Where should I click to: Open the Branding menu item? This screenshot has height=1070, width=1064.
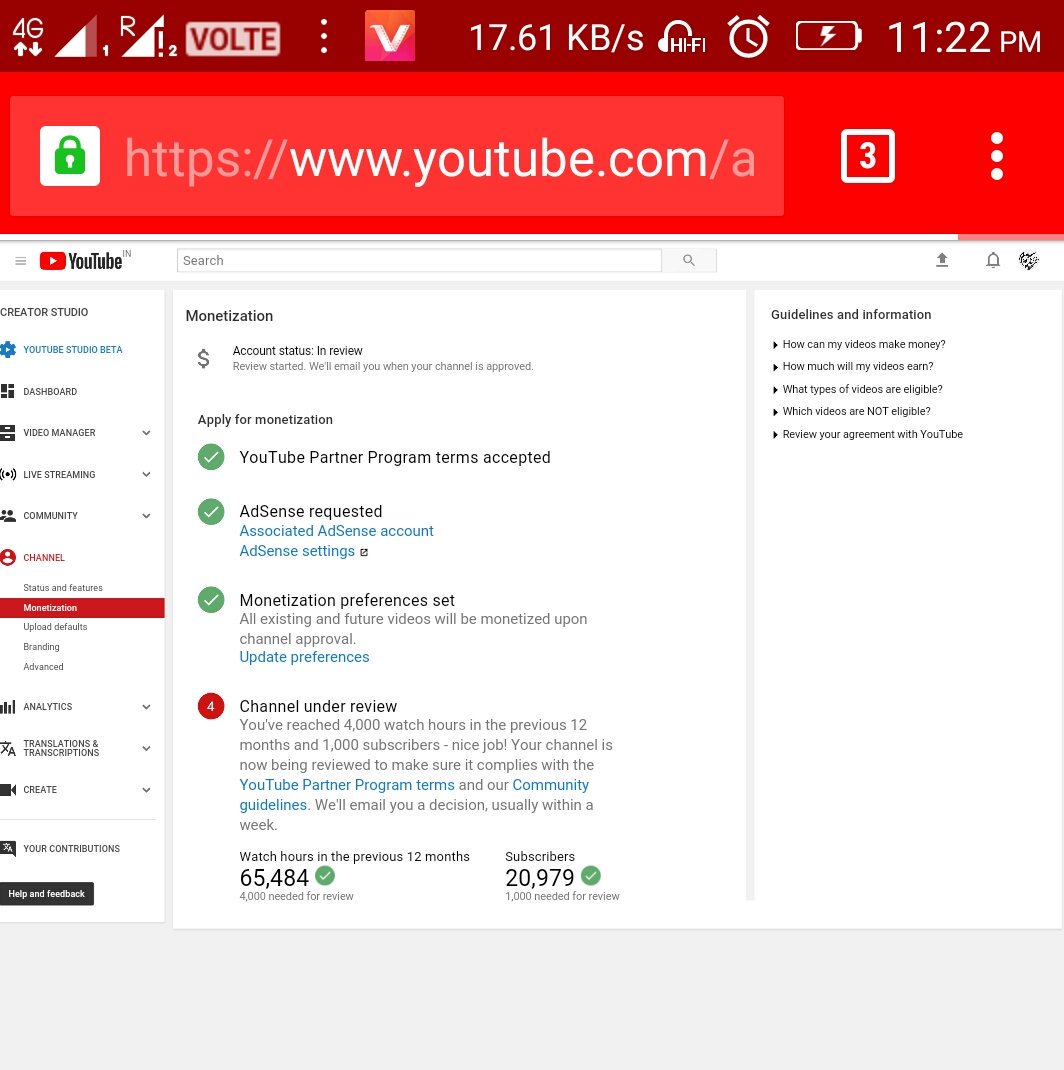[x=41, y=646]
